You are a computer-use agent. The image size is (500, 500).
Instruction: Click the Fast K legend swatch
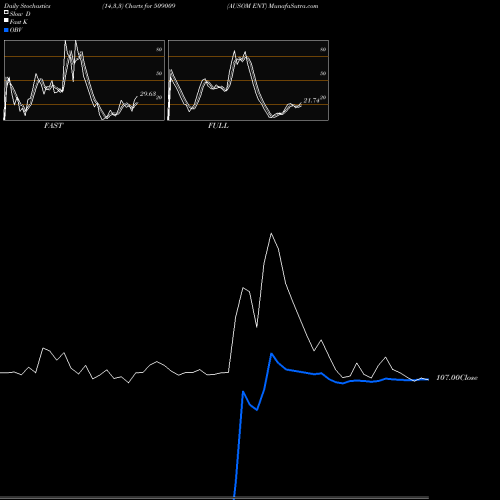(6, 21)
